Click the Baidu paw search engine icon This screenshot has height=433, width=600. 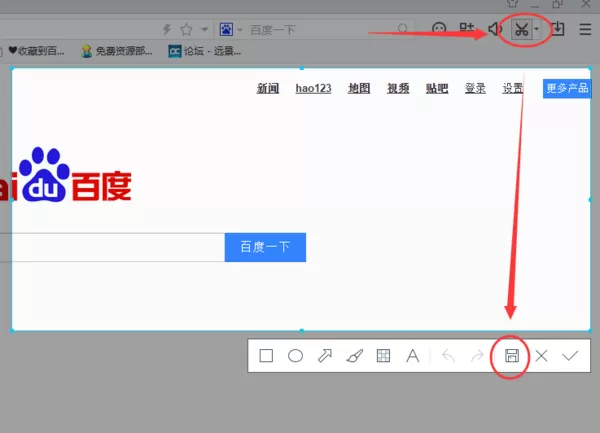tap(226, 29)
